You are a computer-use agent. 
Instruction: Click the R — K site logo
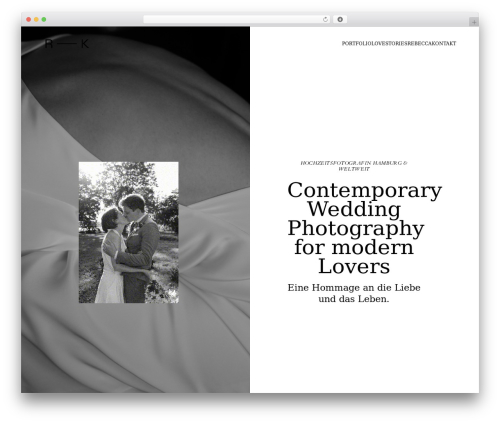(67, 44)
